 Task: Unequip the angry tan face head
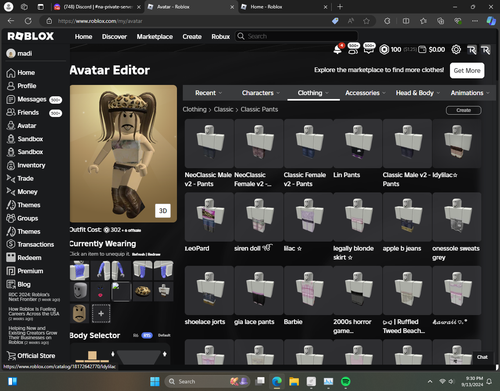80,313
